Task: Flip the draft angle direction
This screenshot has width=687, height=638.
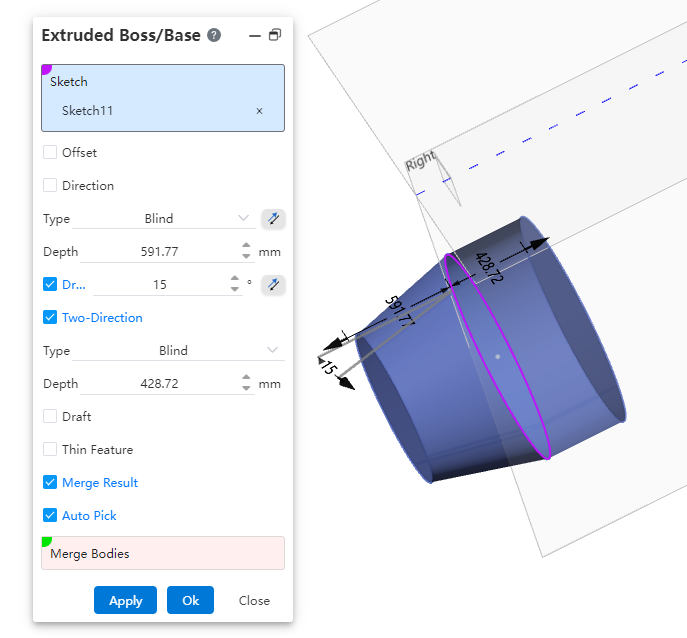Action: [x=273, y=284]
